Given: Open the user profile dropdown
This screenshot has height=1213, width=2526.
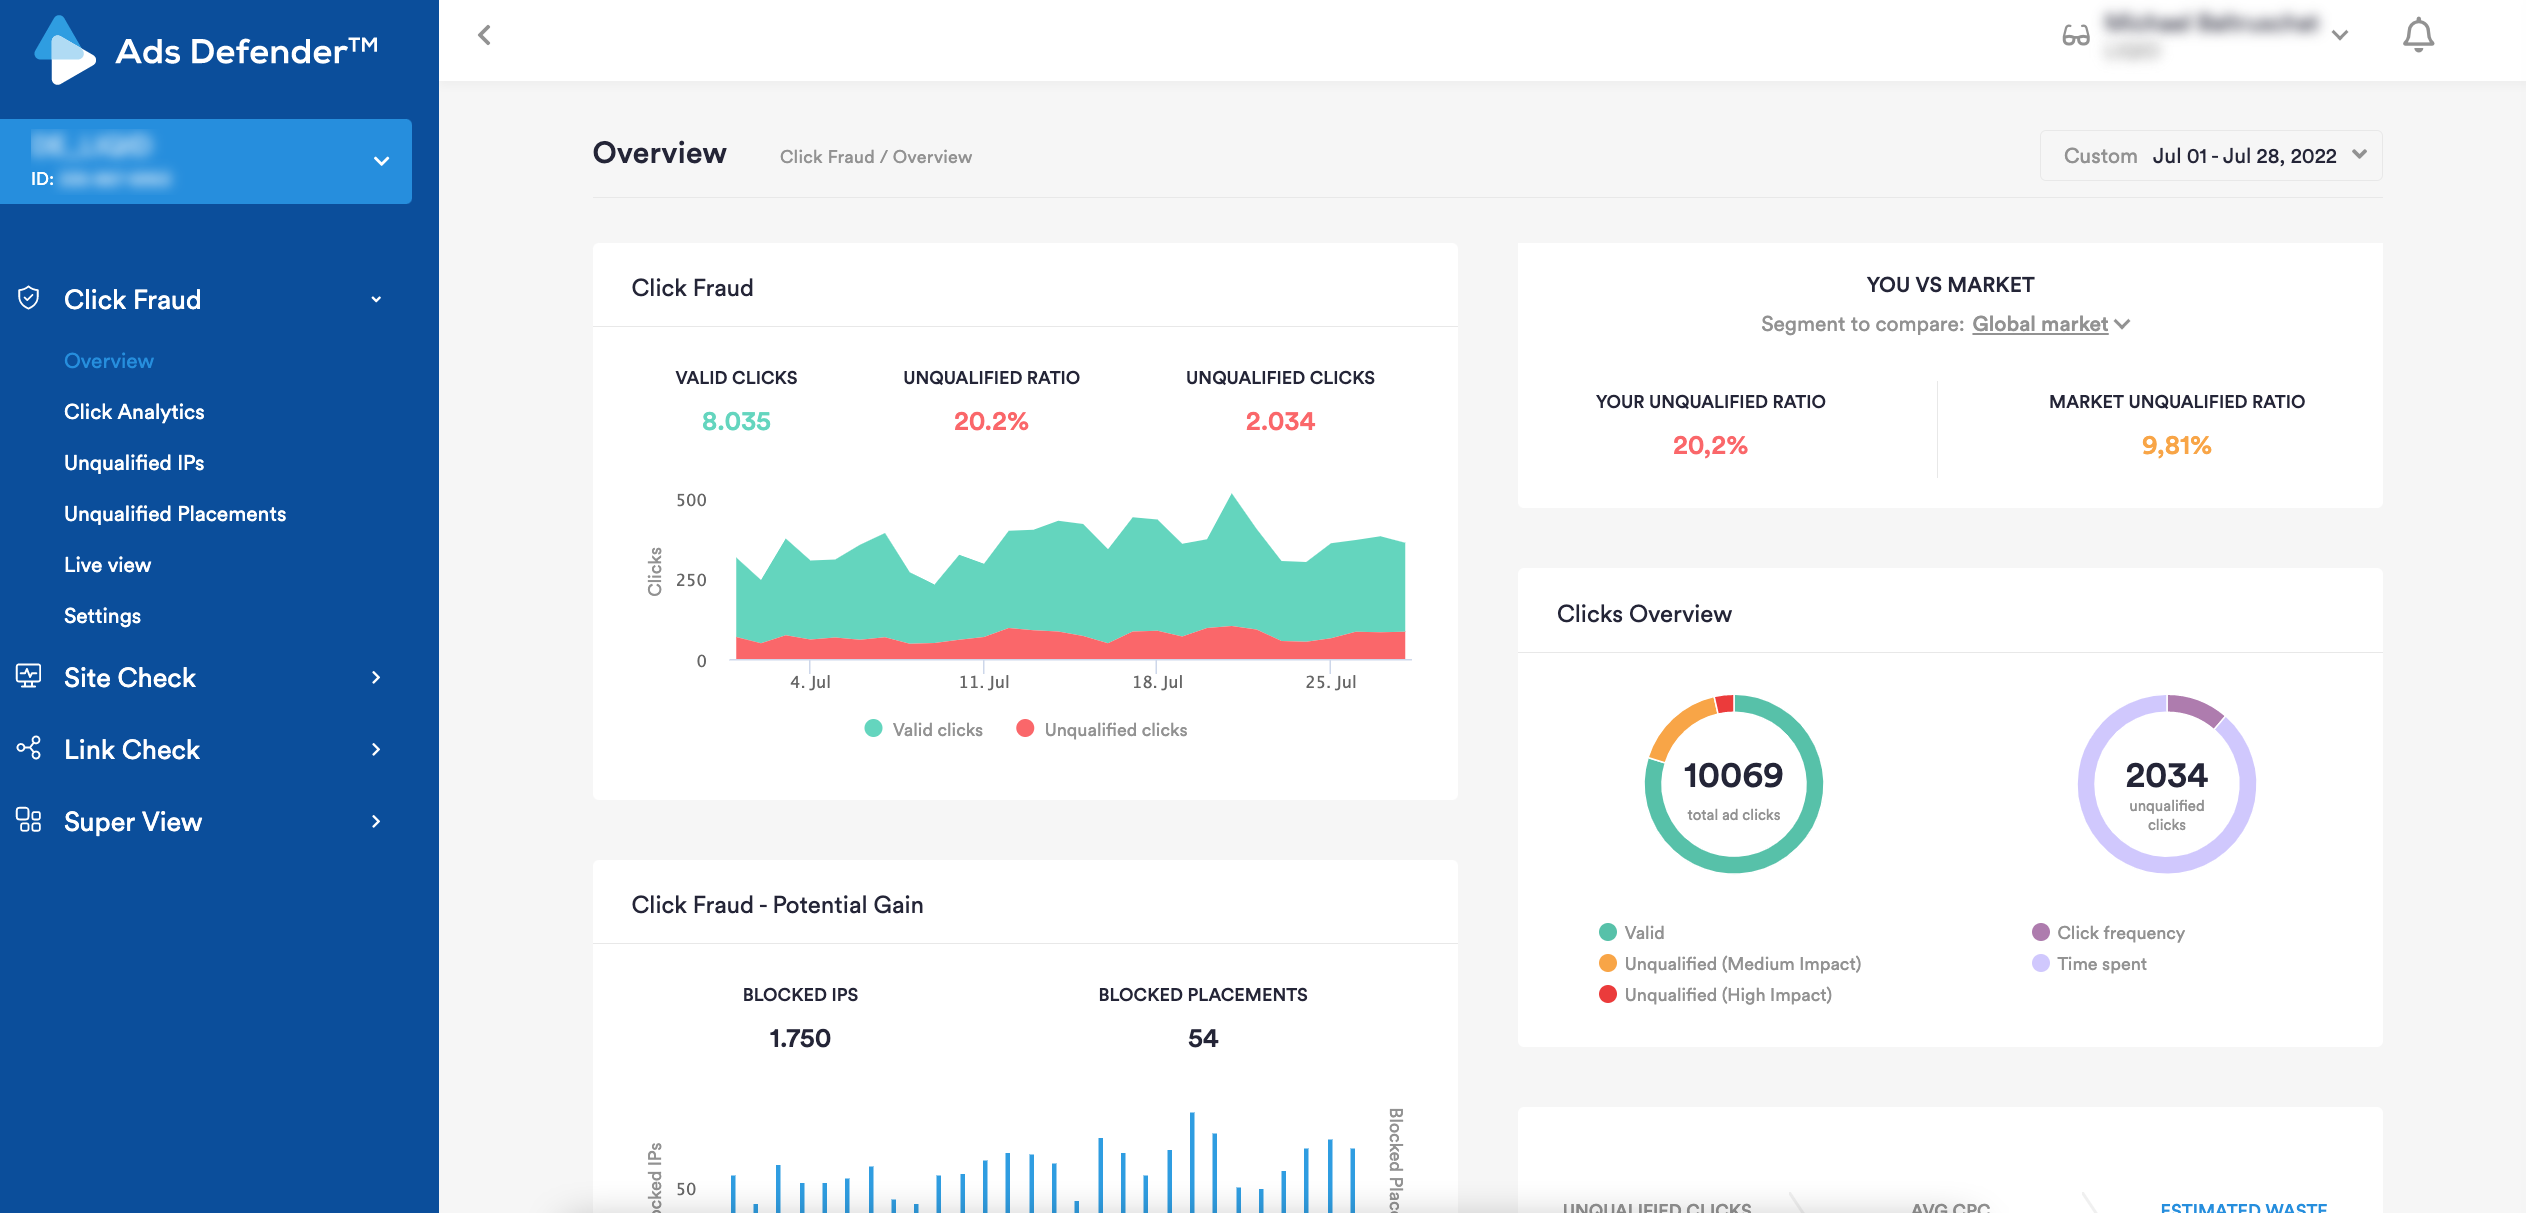Looking at the screenshot, I should coord(2340,35).
